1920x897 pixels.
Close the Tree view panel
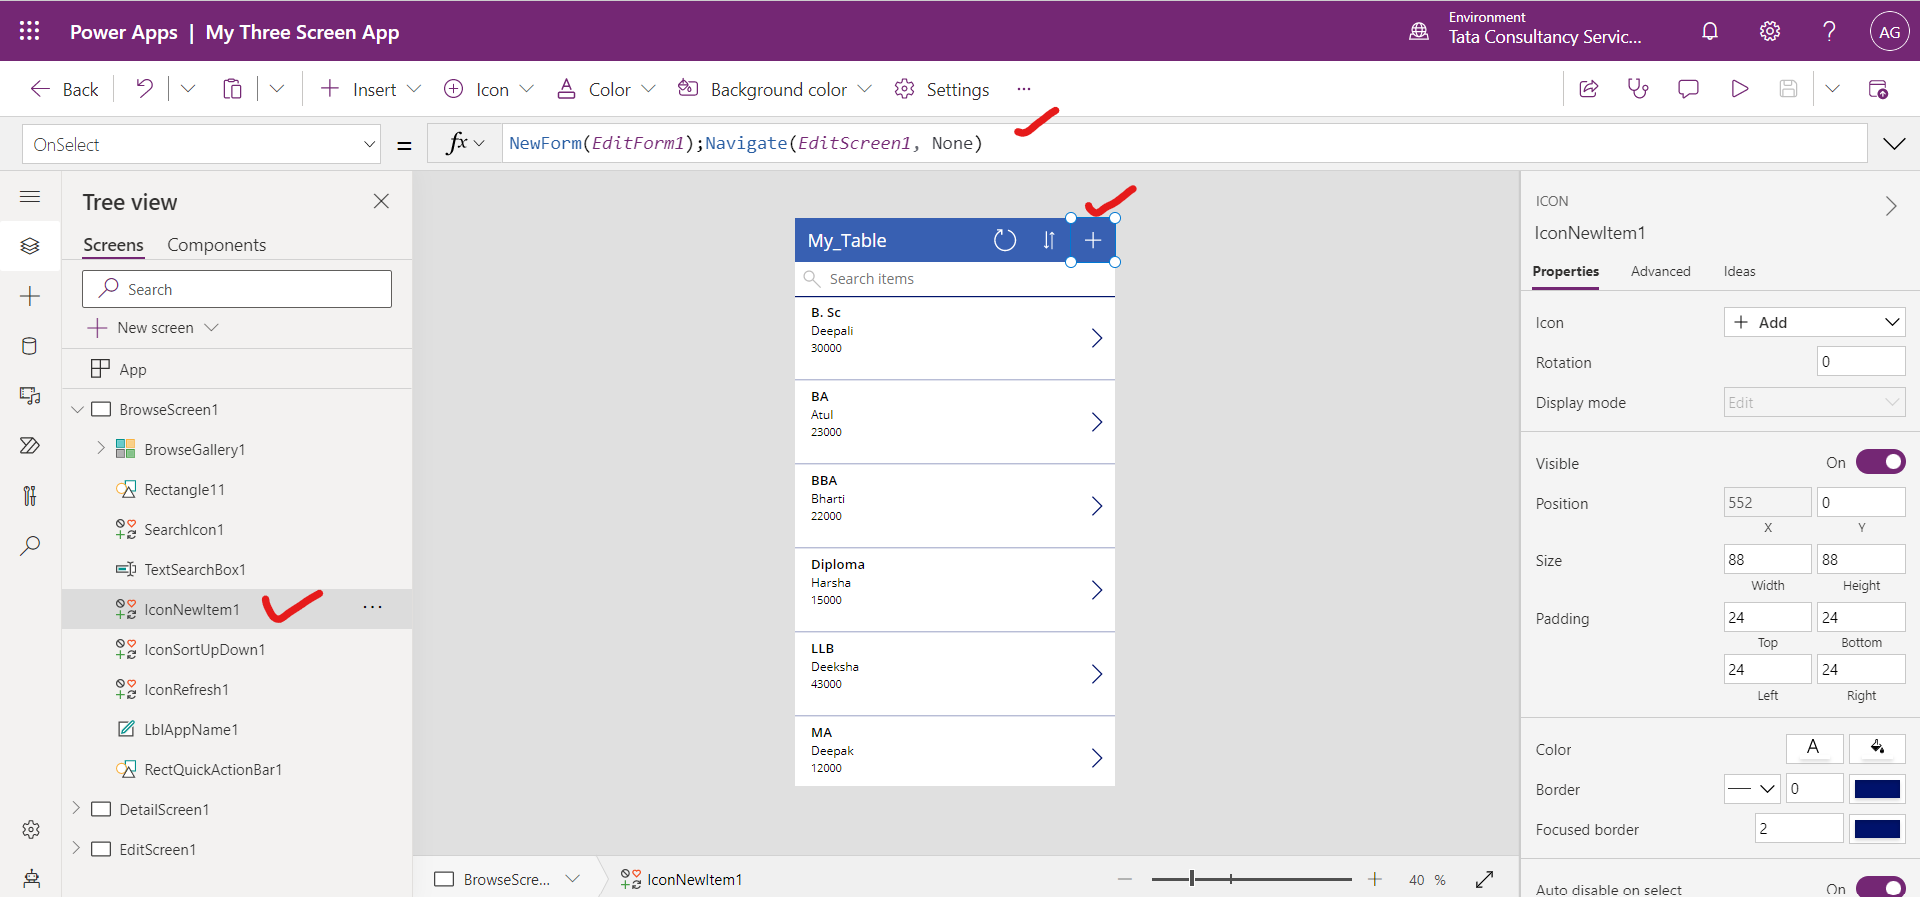click(x=381, y=201)
